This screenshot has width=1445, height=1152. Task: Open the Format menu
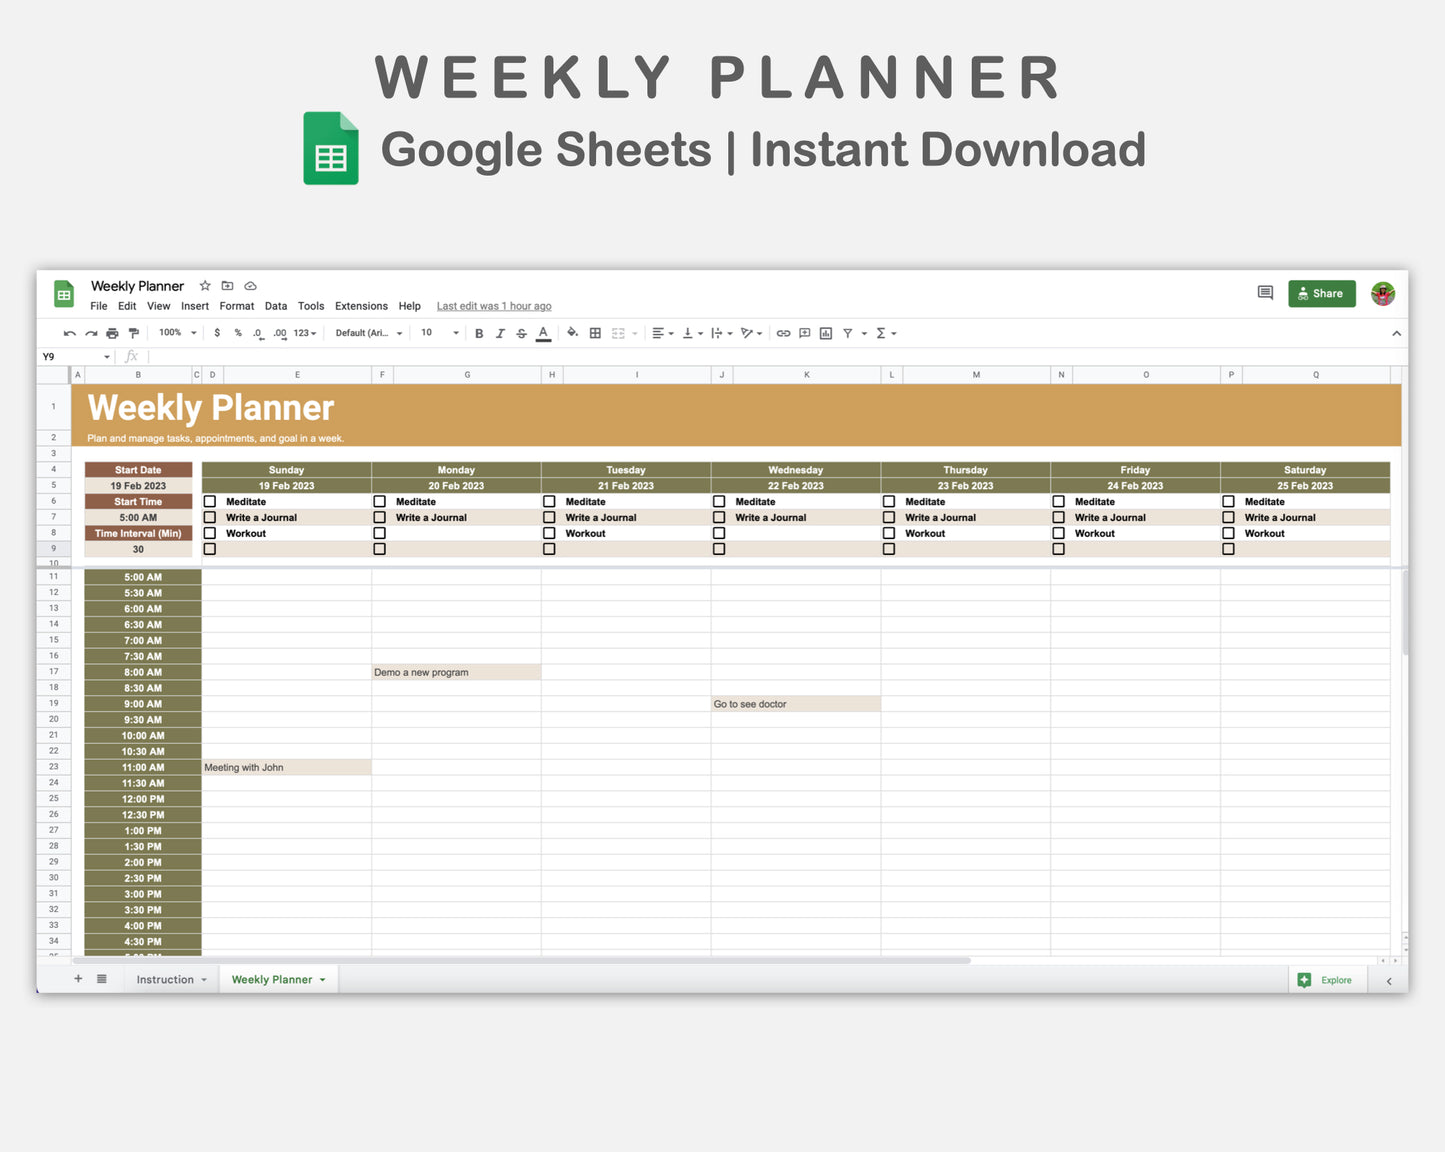tap(236, 306)
